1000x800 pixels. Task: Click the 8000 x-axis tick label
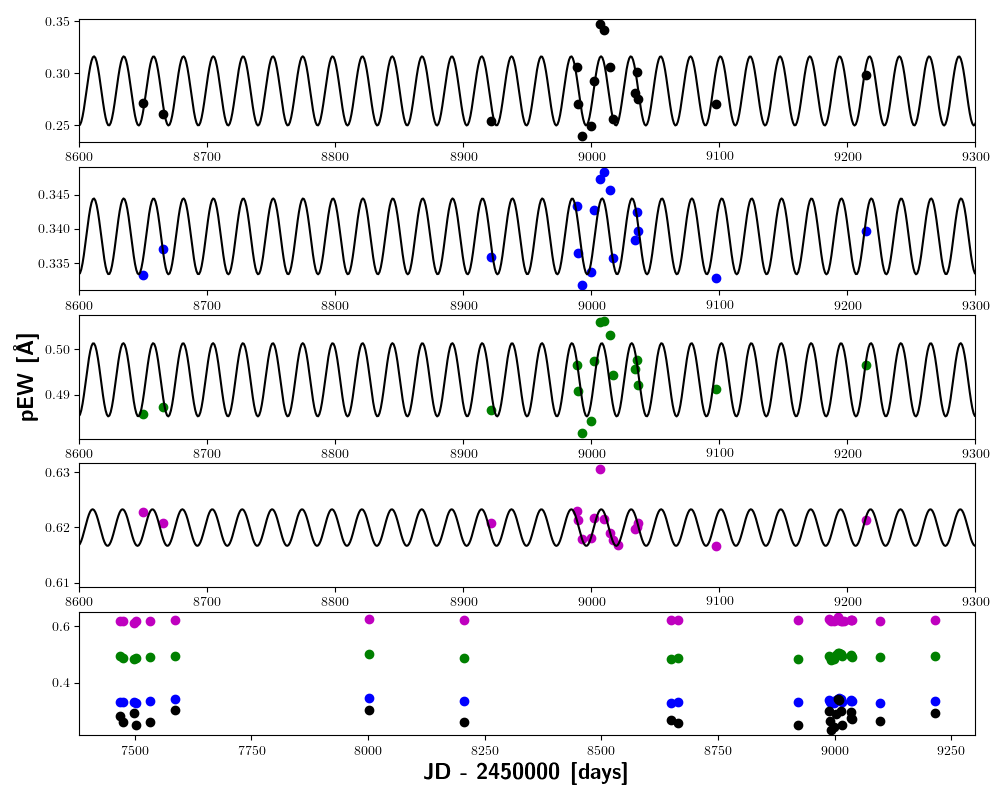[x=368, y=751]
